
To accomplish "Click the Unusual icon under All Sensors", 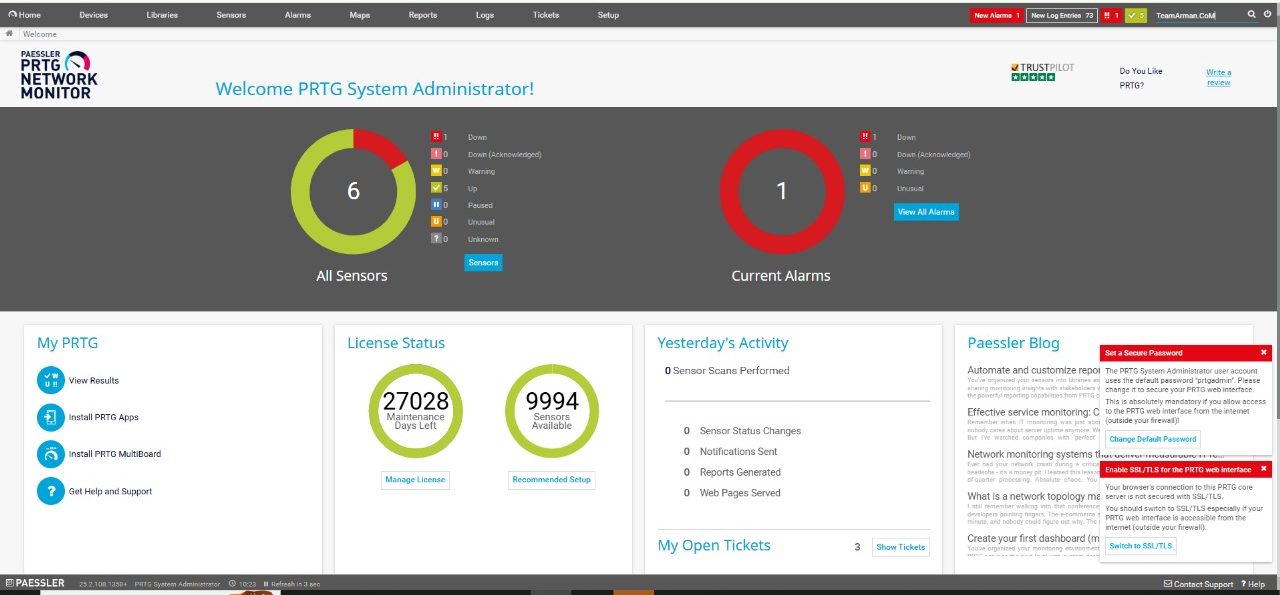I will [436, 222].
